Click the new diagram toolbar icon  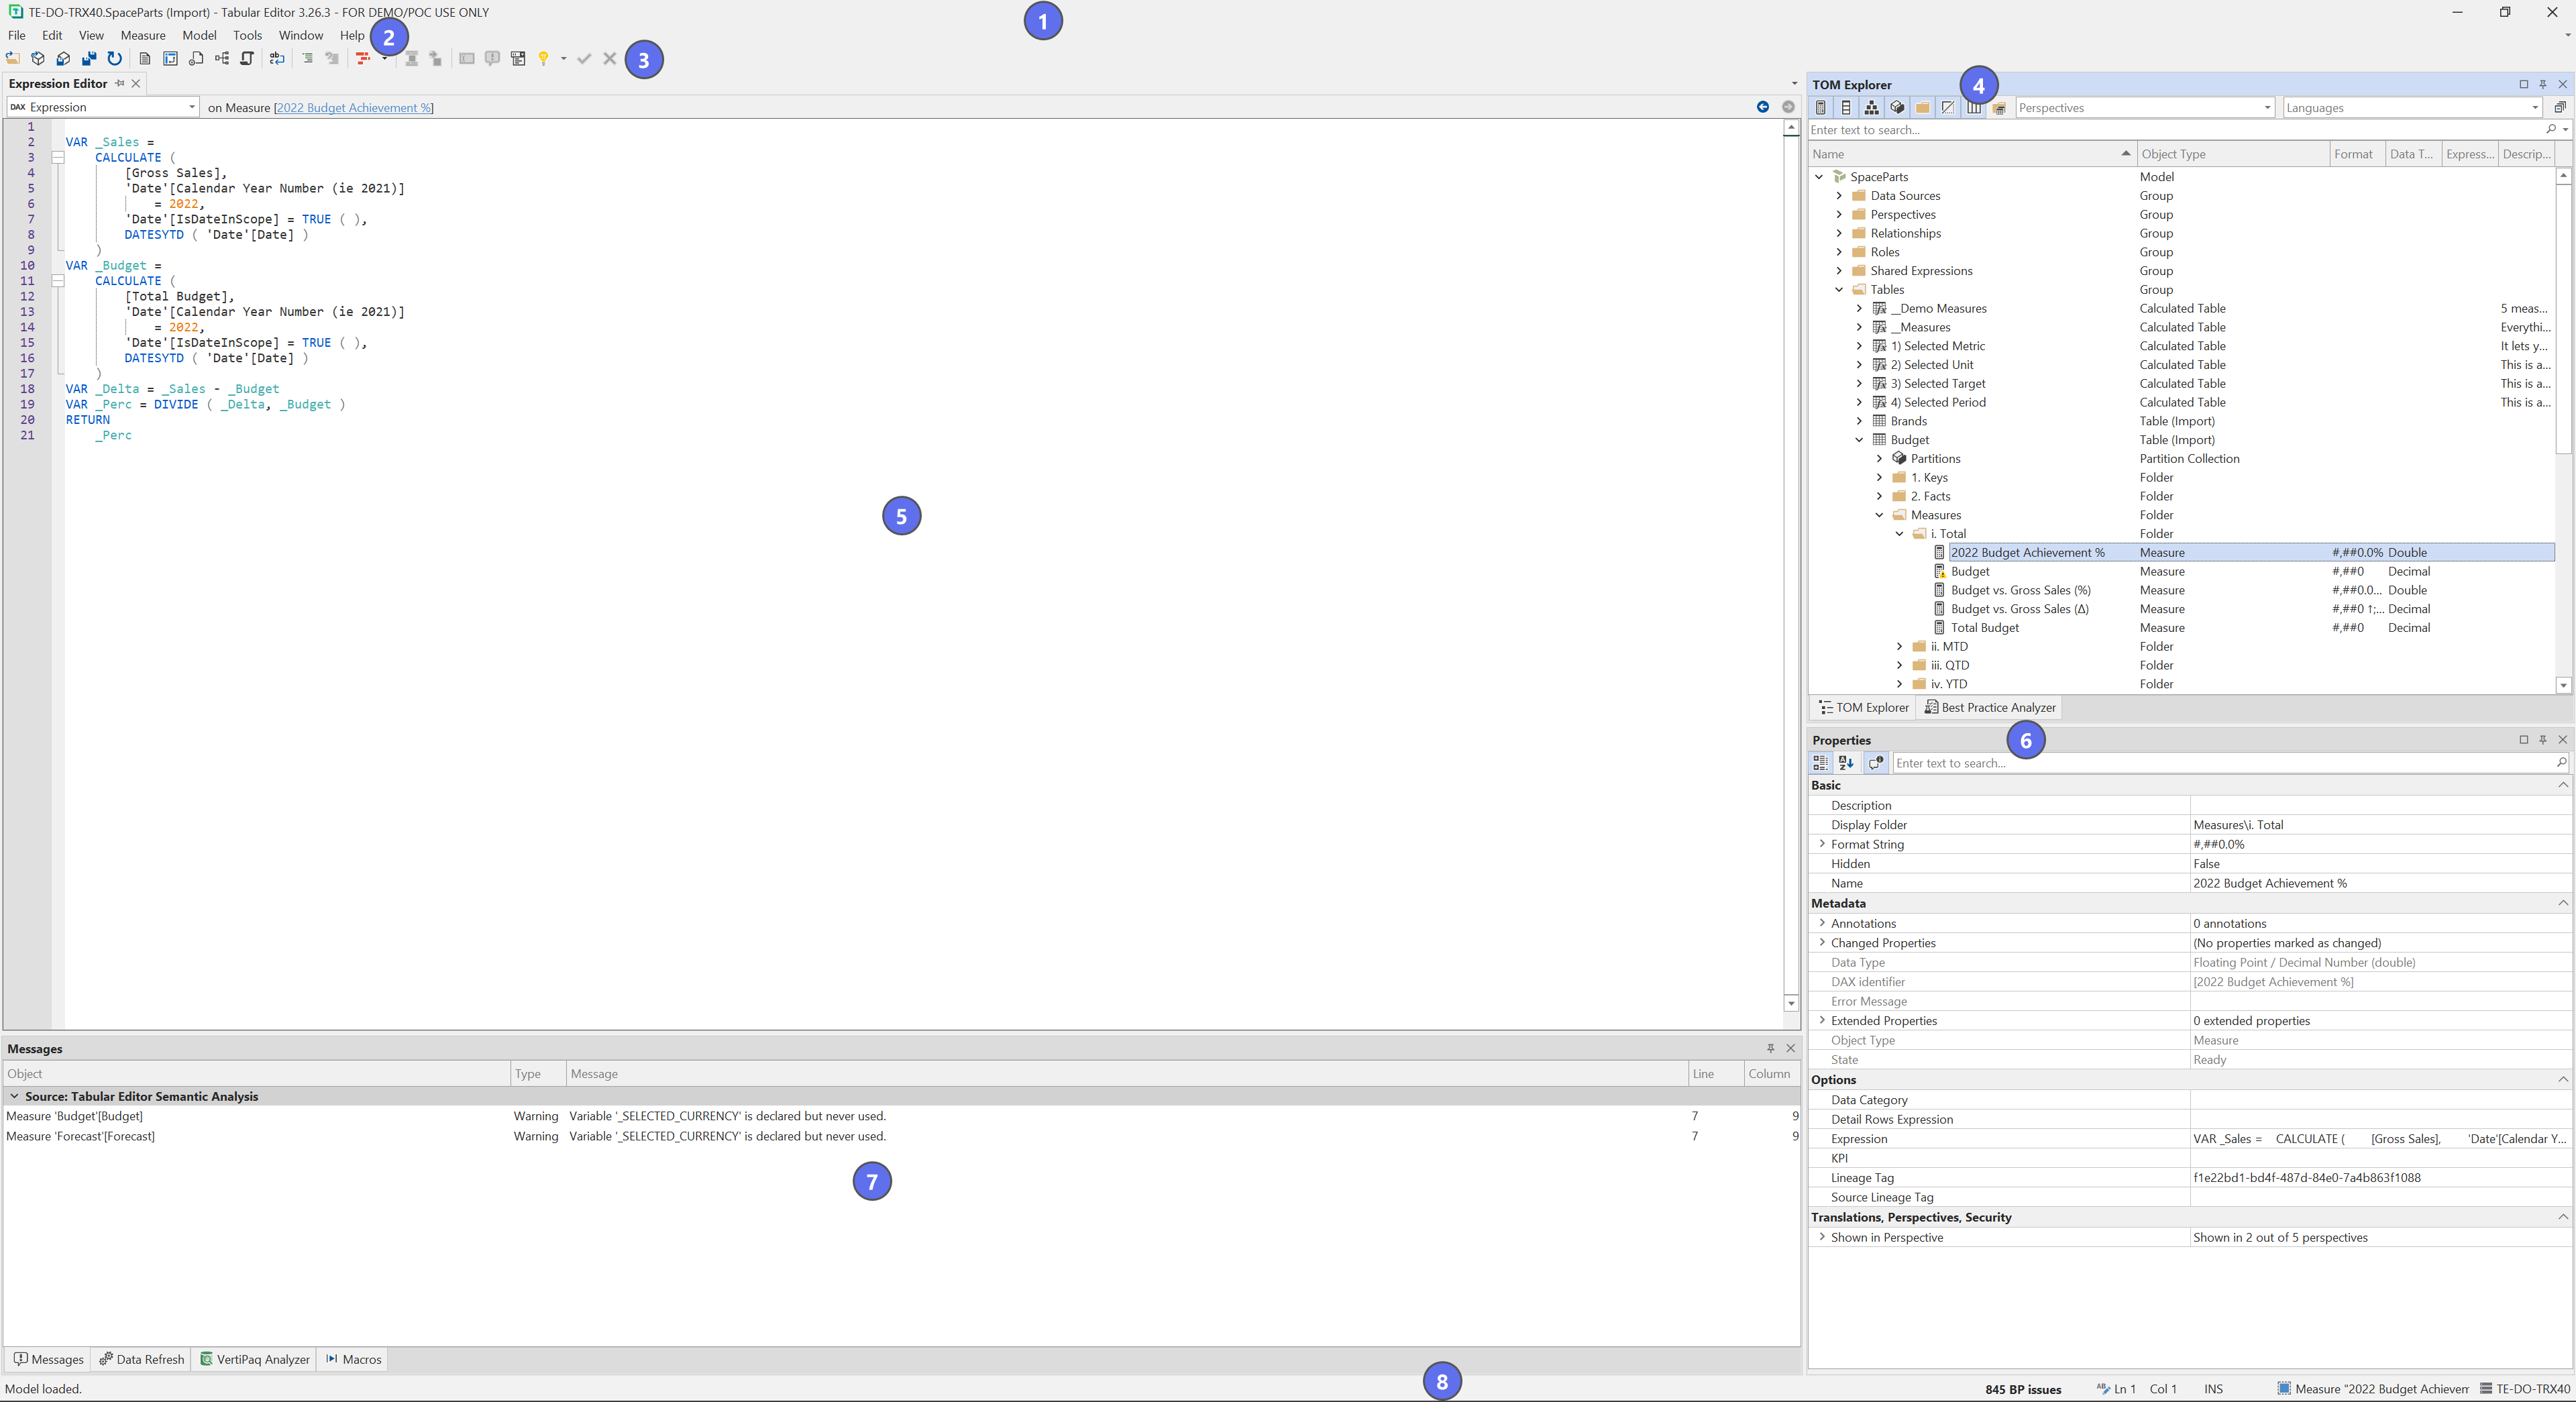pyautogui.click(x=222, y=59)
